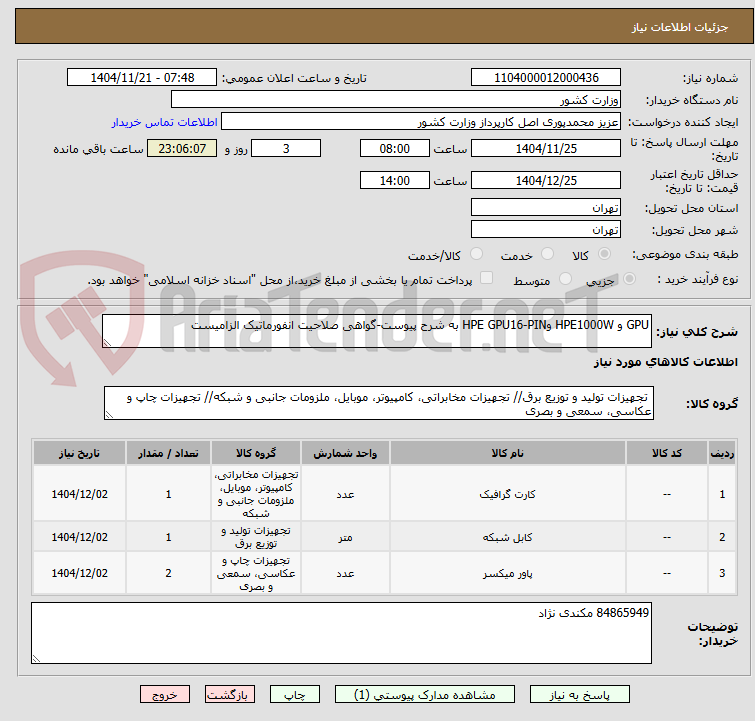Click the کارت گرافیک item name cell
755x721 pixels.
pos(508,494)
